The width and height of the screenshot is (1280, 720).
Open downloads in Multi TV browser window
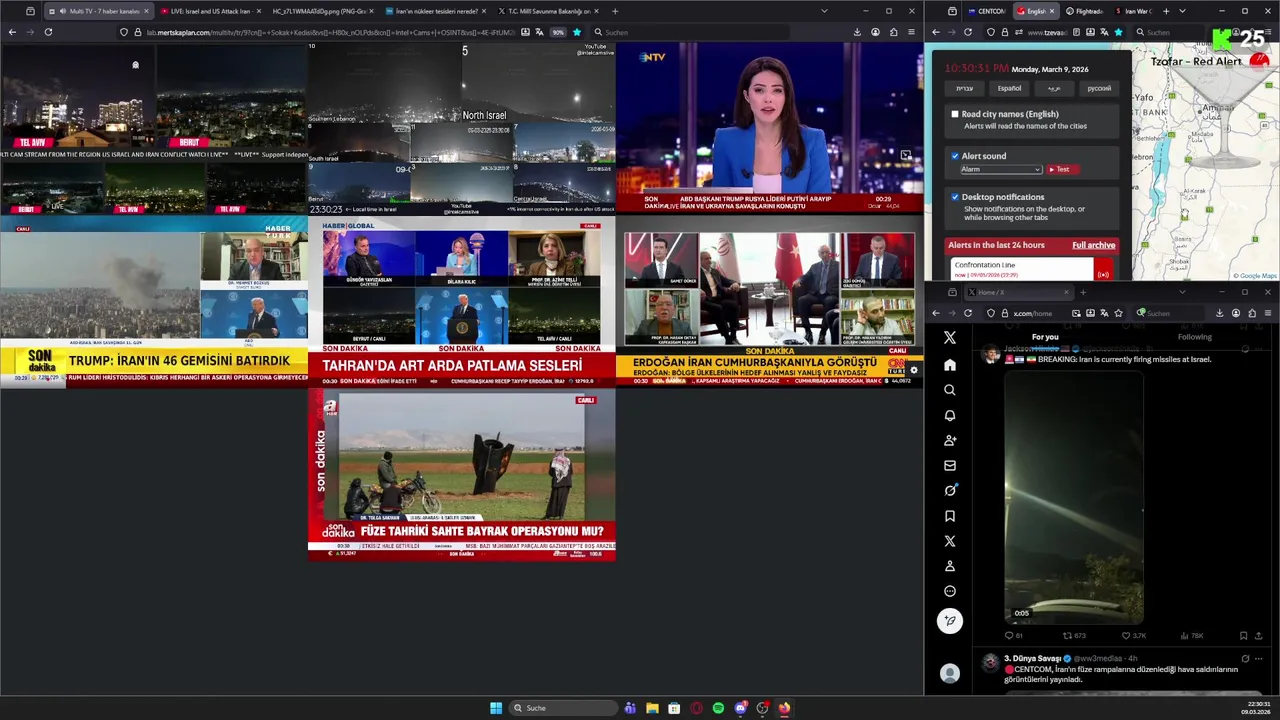[857, 32]
